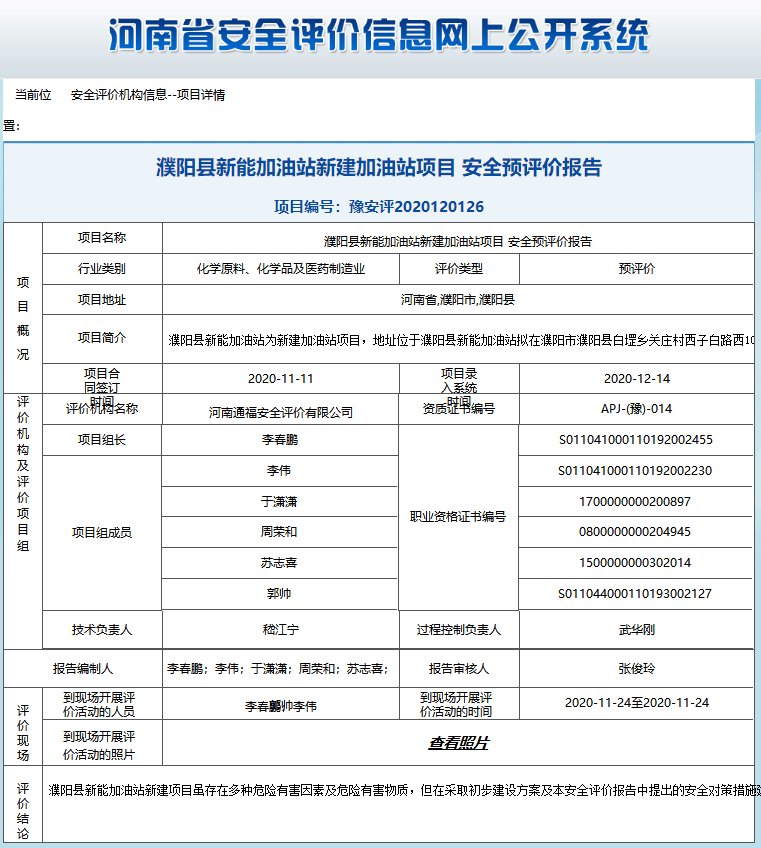Click team member 郭帅
Viewport: 761px width, 848px height.
click(x=279, y=594)
